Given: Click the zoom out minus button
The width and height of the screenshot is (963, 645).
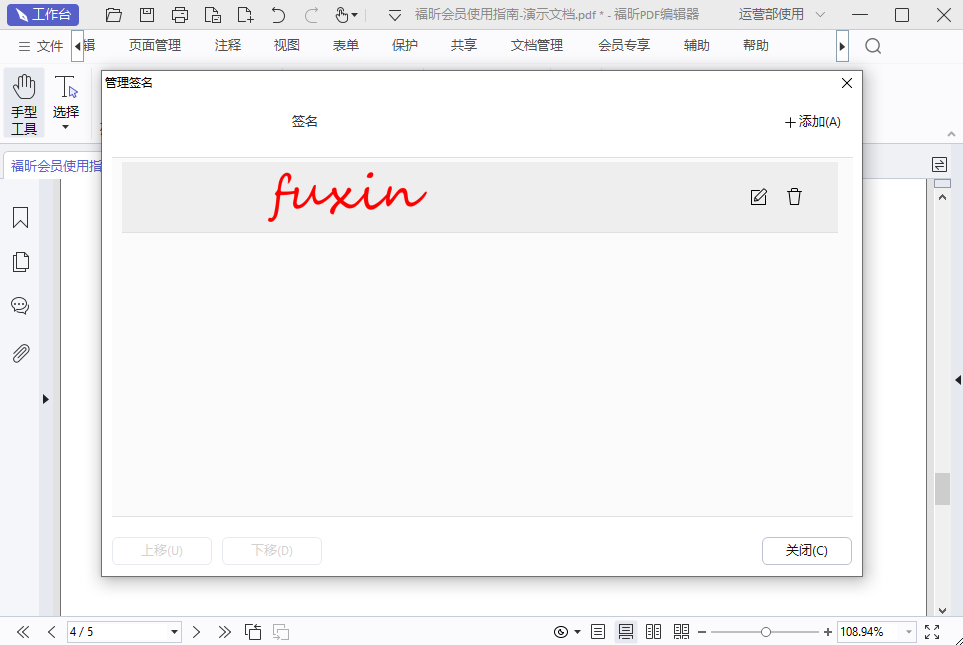Looking at the screenshot, I should 702,632.
